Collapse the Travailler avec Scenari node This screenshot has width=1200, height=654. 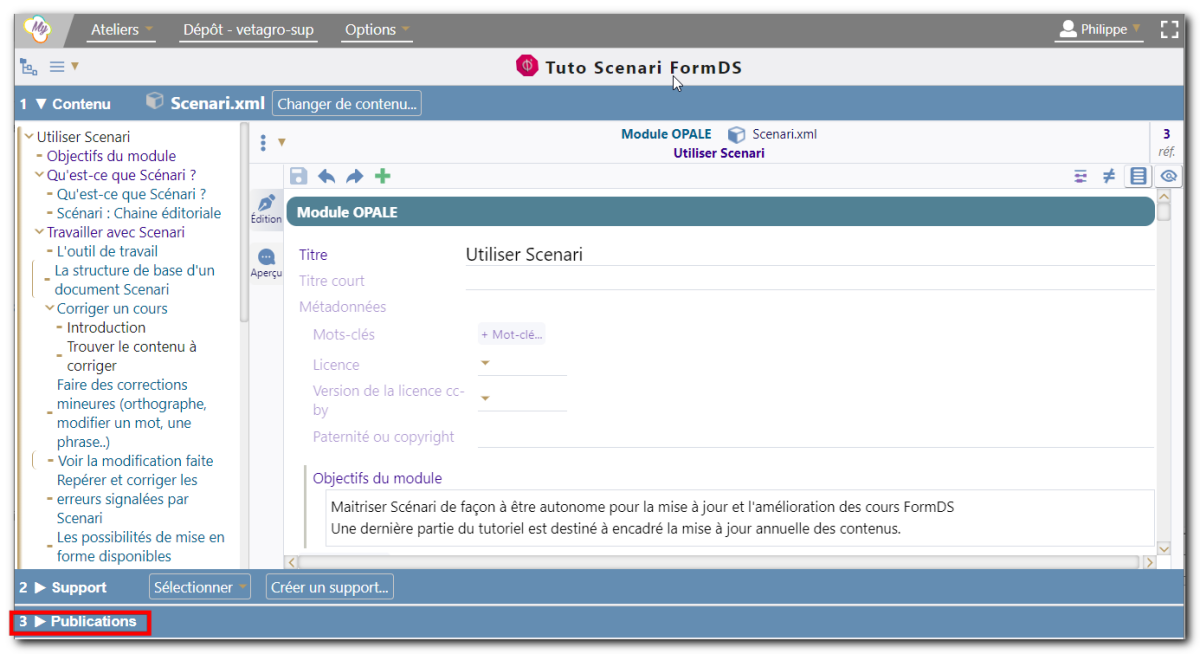39,232
